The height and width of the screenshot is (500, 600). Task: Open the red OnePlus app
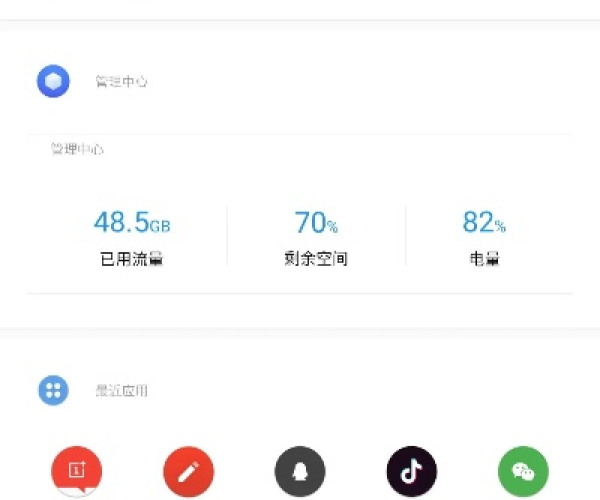(x=76, y=471)
